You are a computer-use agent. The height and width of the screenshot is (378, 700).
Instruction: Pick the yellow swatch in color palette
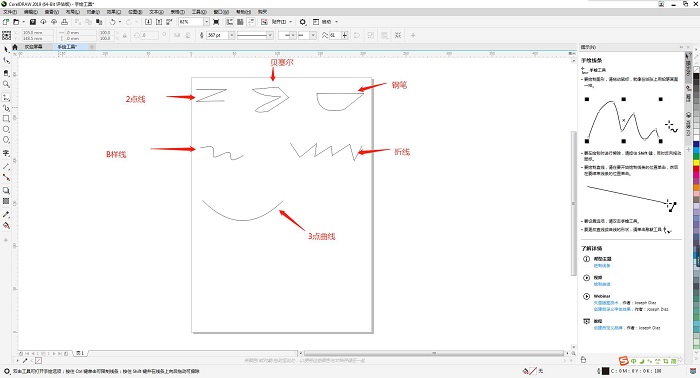[x=696, y=163]
